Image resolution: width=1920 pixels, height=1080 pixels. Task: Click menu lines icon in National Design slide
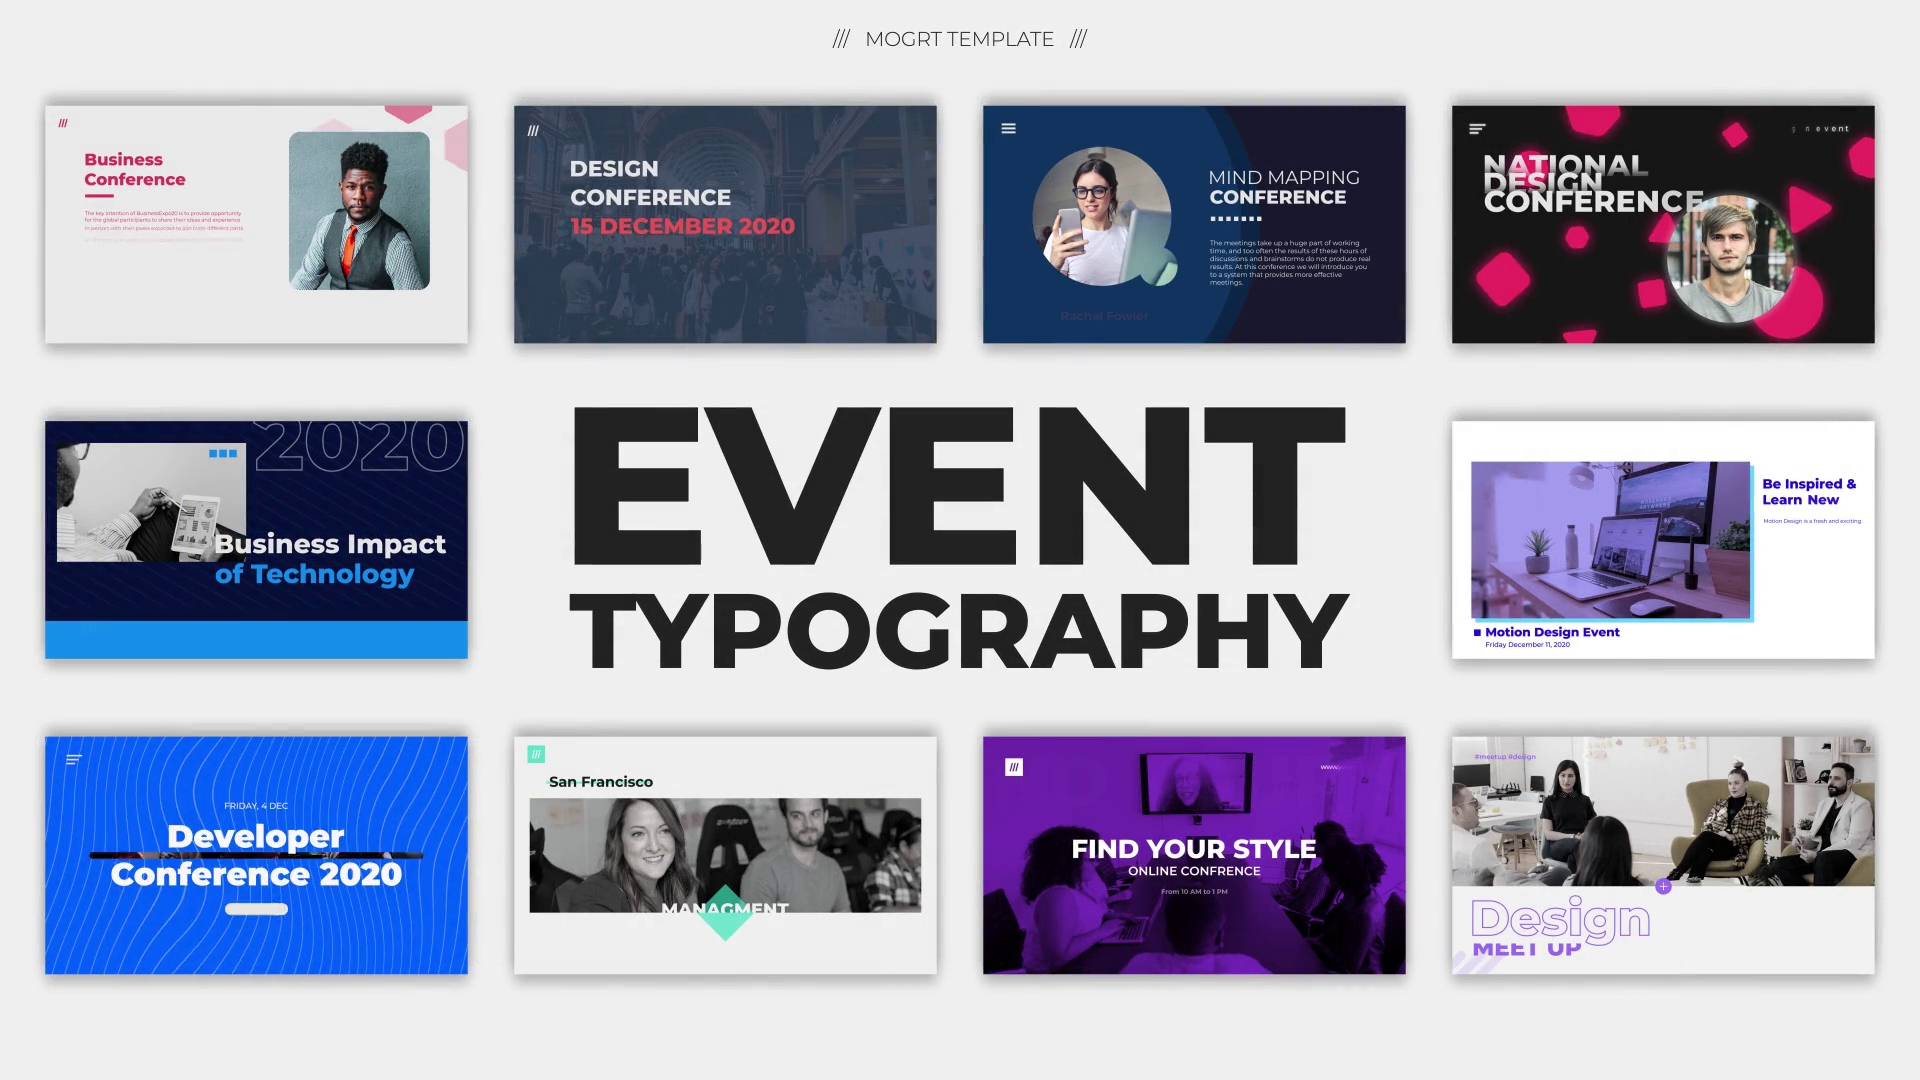[x=1477, y=129]
